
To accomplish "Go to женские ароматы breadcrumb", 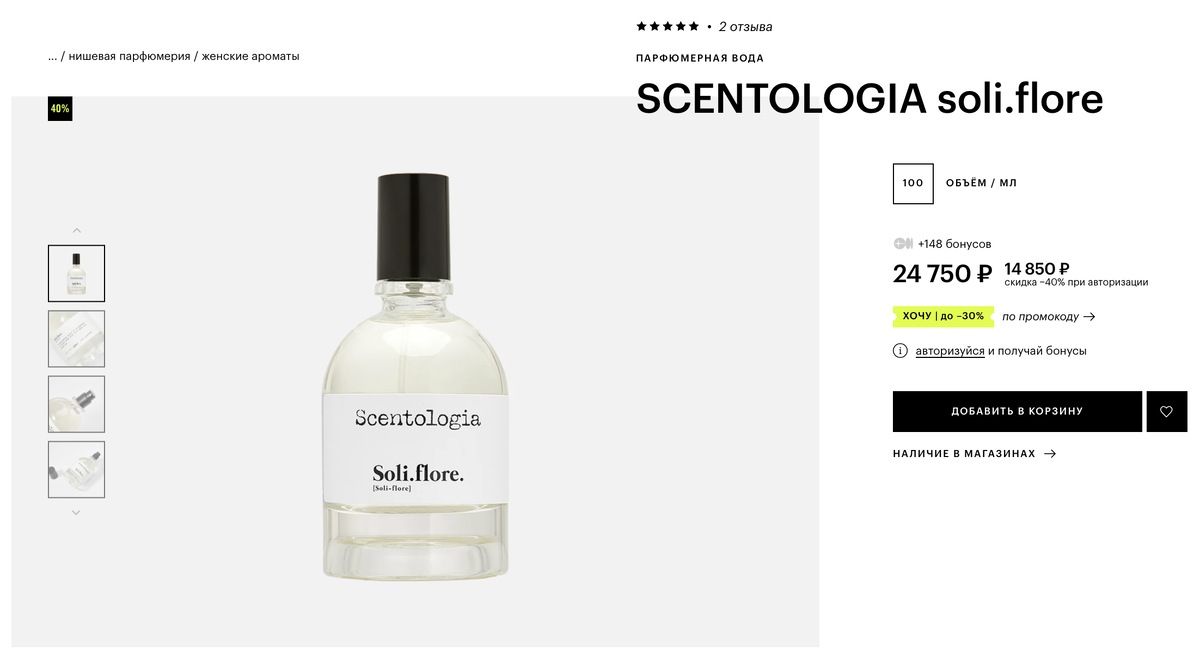I will coord(250,56).
